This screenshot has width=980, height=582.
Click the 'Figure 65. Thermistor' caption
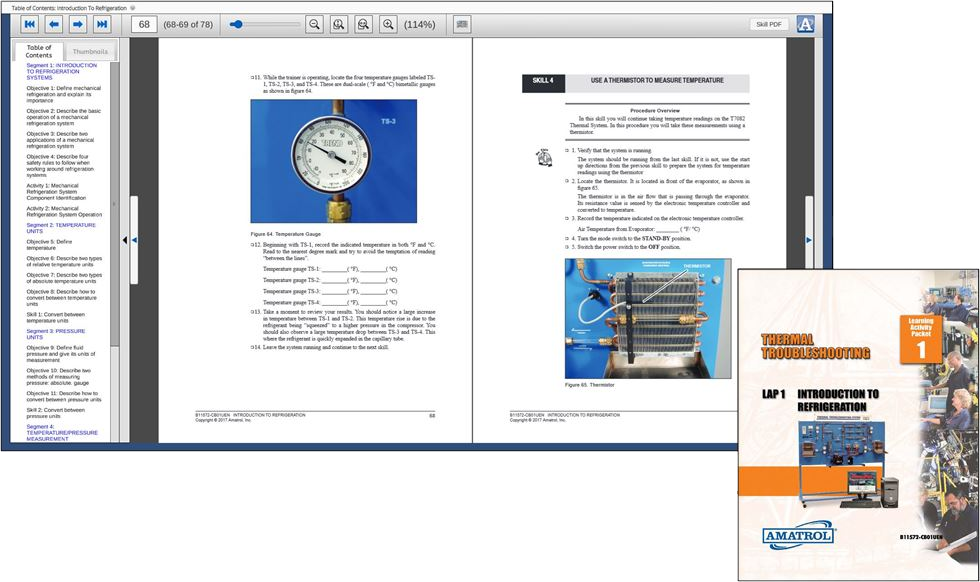click(589, 385)
